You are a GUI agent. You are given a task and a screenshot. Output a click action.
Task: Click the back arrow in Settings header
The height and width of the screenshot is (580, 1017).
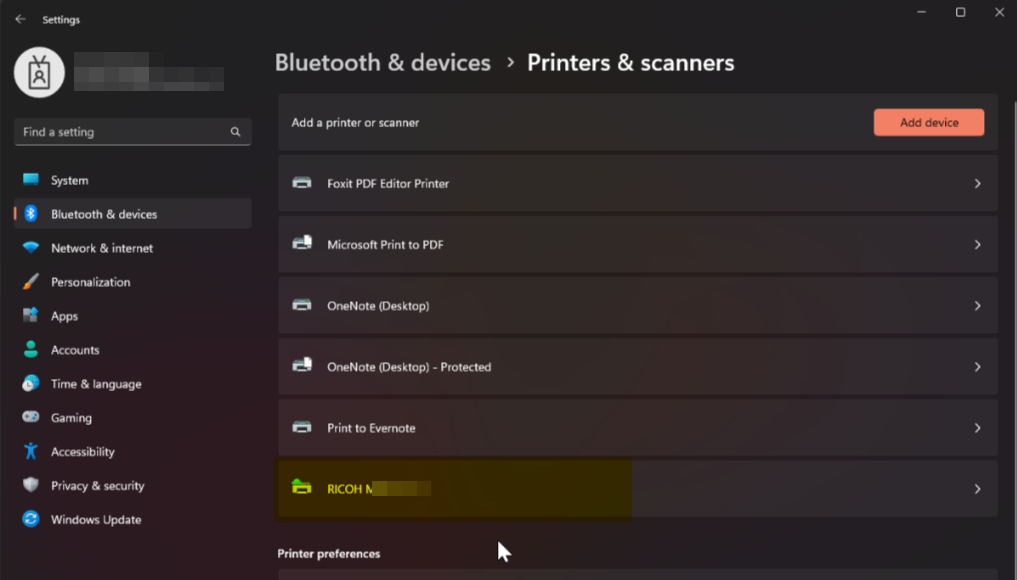[20, 19]
